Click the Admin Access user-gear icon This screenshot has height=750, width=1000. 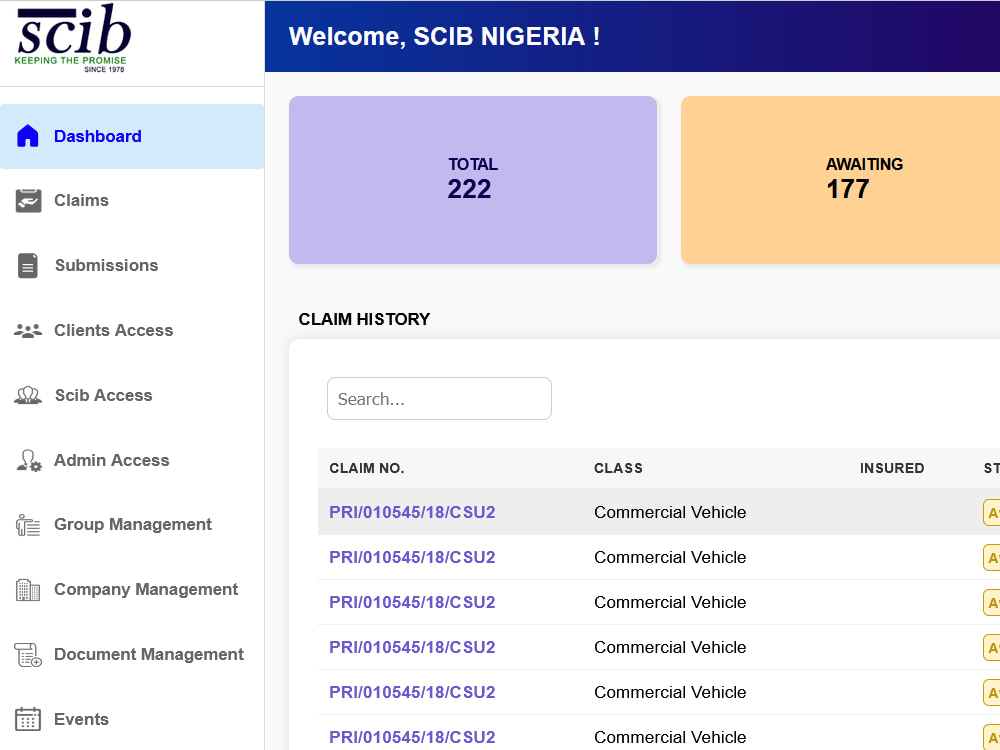click(29, 460)
